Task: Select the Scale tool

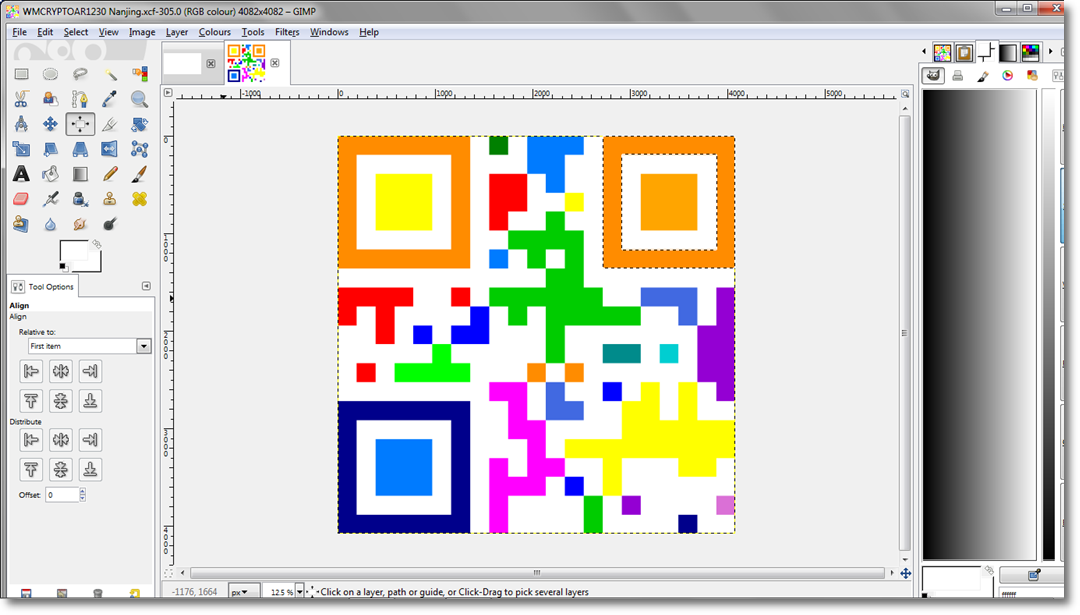Action: pyautogui.click(x=21, y=149)
